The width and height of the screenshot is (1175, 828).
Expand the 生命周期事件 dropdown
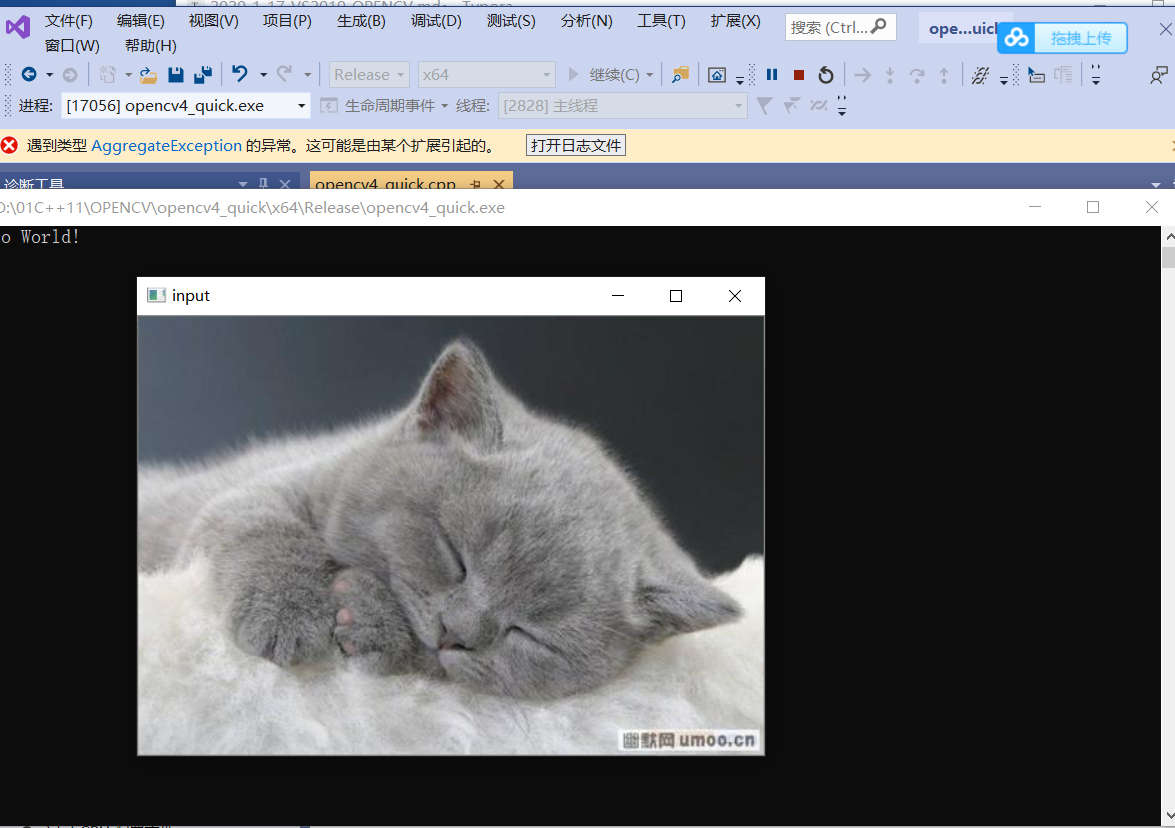[444, 106]
